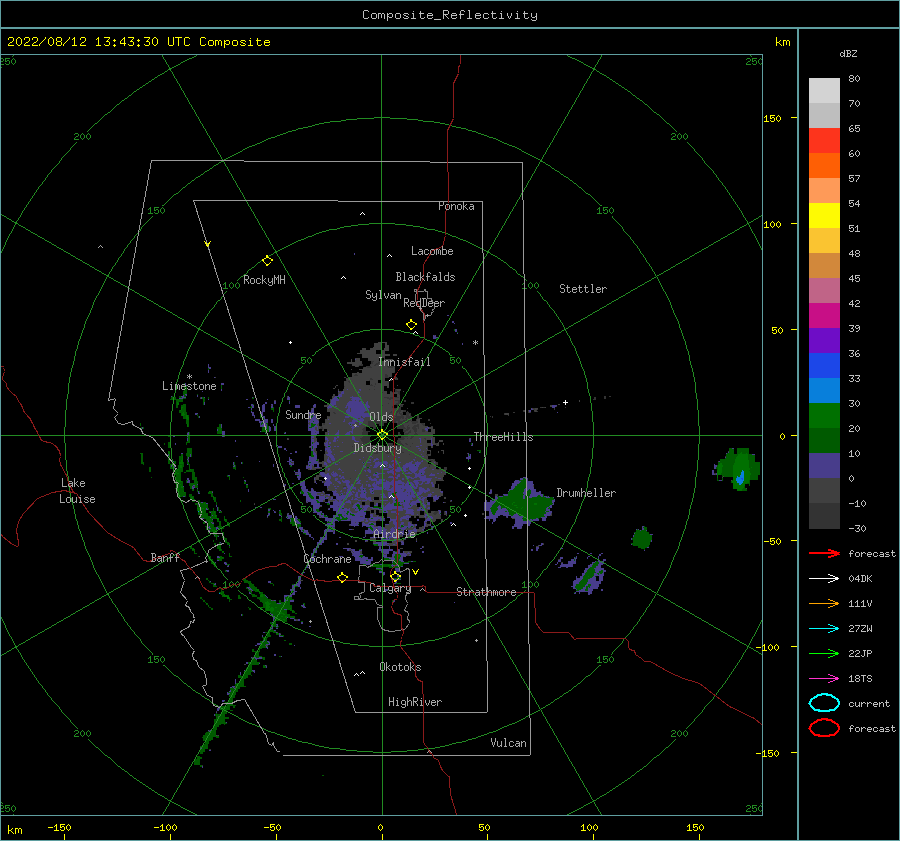
Task: Click the dBZ legend heading
Action: point(848,53)
